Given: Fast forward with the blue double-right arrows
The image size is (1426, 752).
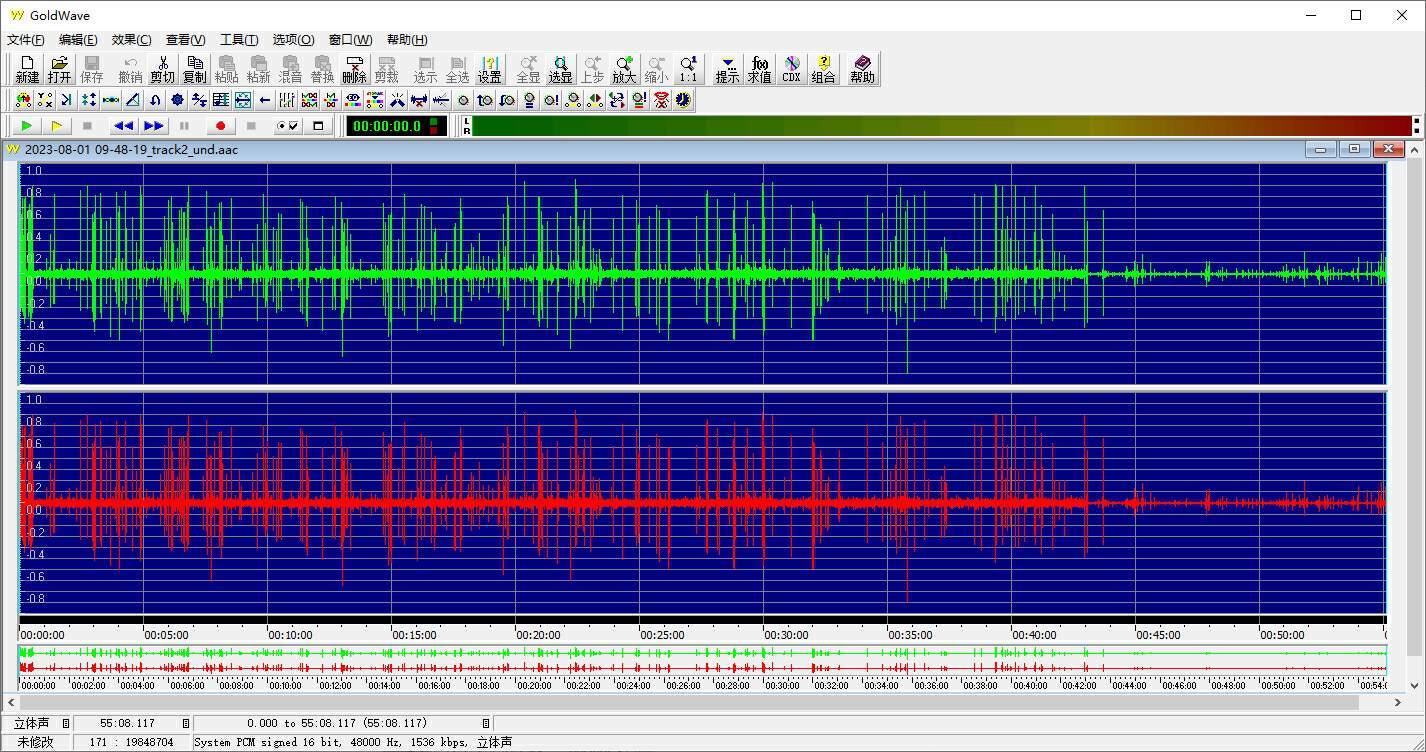Looking at the screenshot, I should 154,126.
